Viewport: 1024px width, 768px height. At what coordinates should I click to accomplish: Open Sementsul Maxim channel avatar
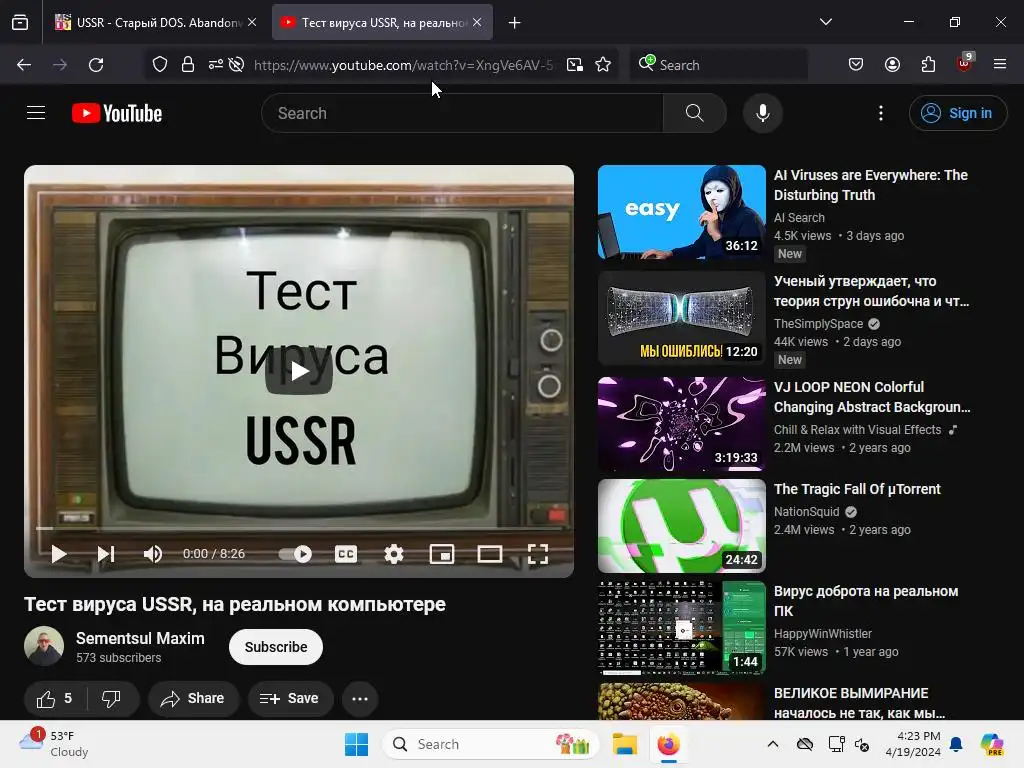click(44, 646)
